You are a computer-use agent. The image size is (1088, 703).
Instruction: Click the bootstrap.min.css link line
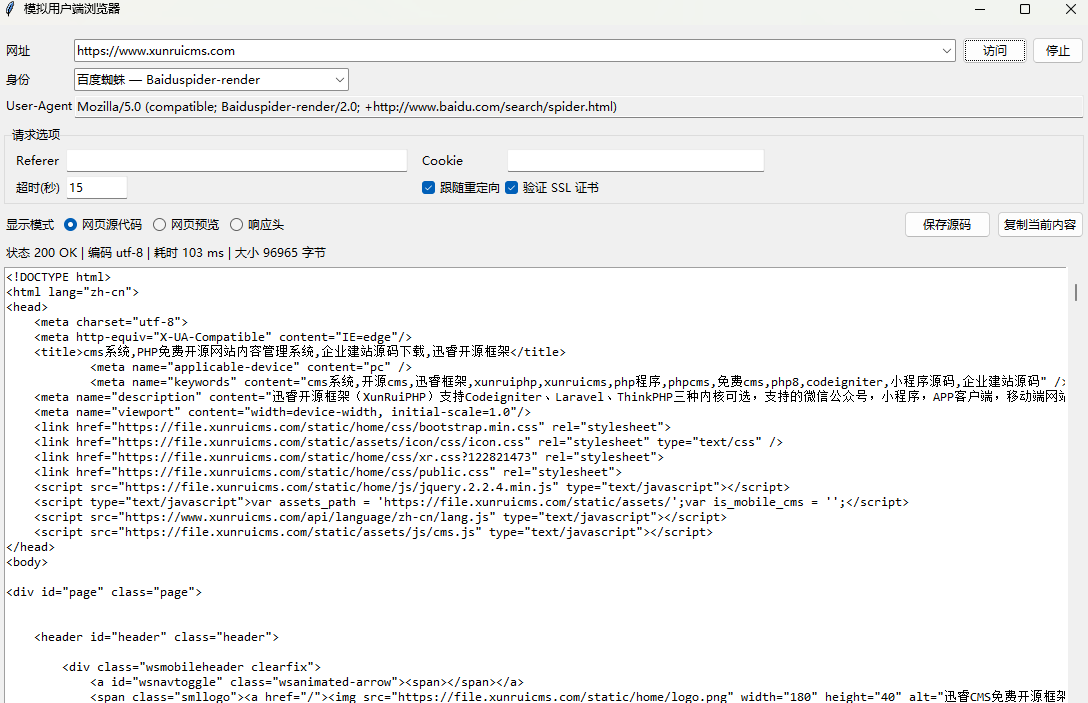click(352, 427)
